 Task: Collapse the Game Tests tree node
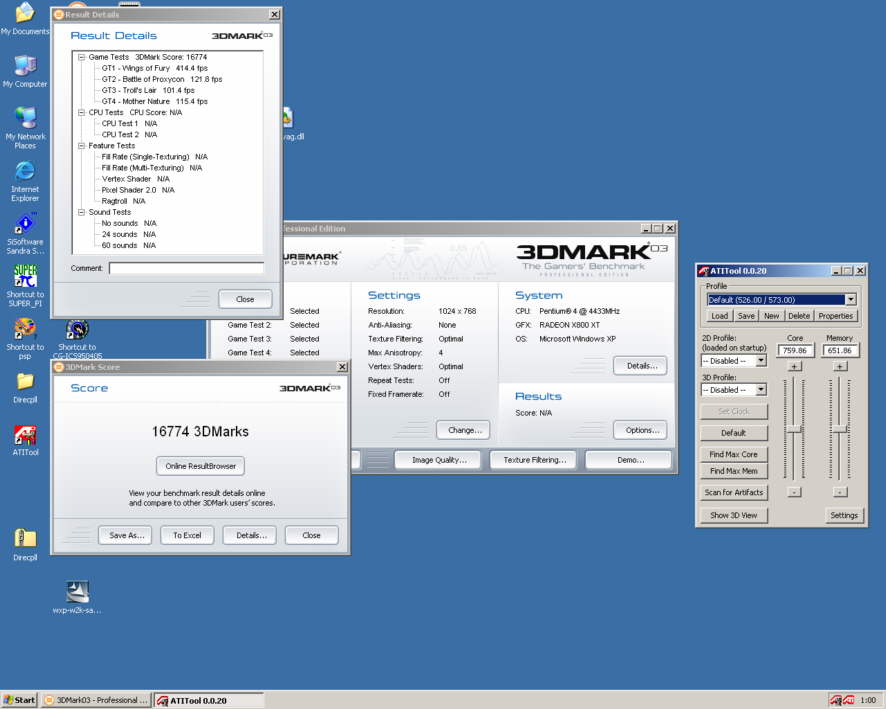pyautogui.click(x=81, y=57)
